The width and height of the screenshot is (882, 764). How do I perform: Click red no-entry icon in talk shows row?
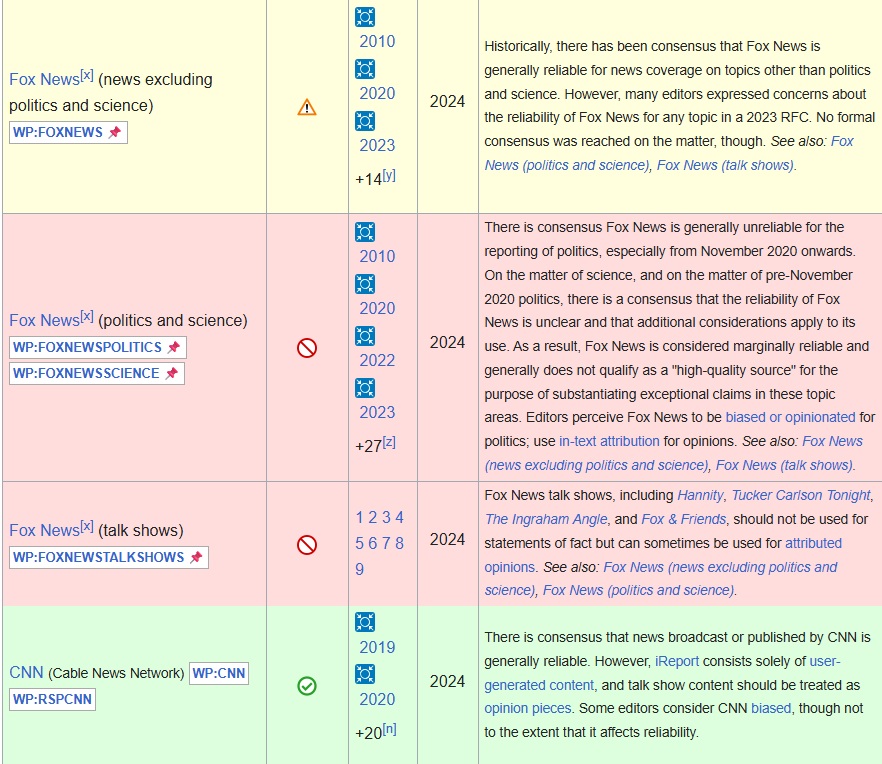(x=307, y=545)
